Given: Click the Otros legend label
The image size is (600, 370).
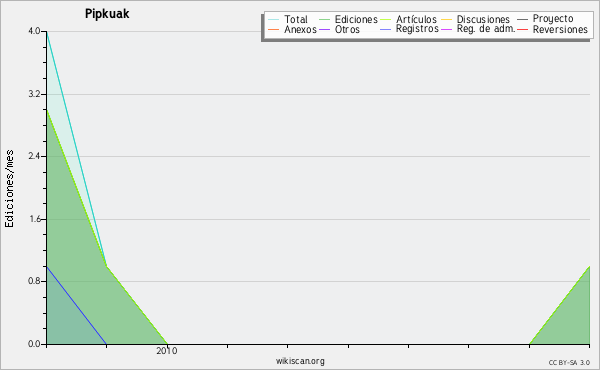Looking at the screenshot, I should [347, 29].
